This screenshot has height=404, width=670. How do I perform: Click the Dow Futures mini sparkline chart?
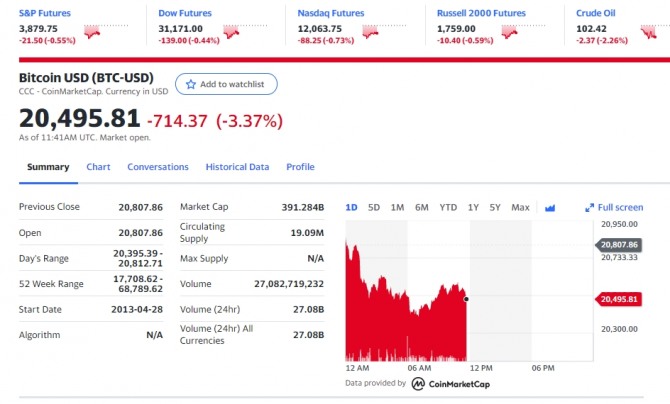tap(234, 32)
